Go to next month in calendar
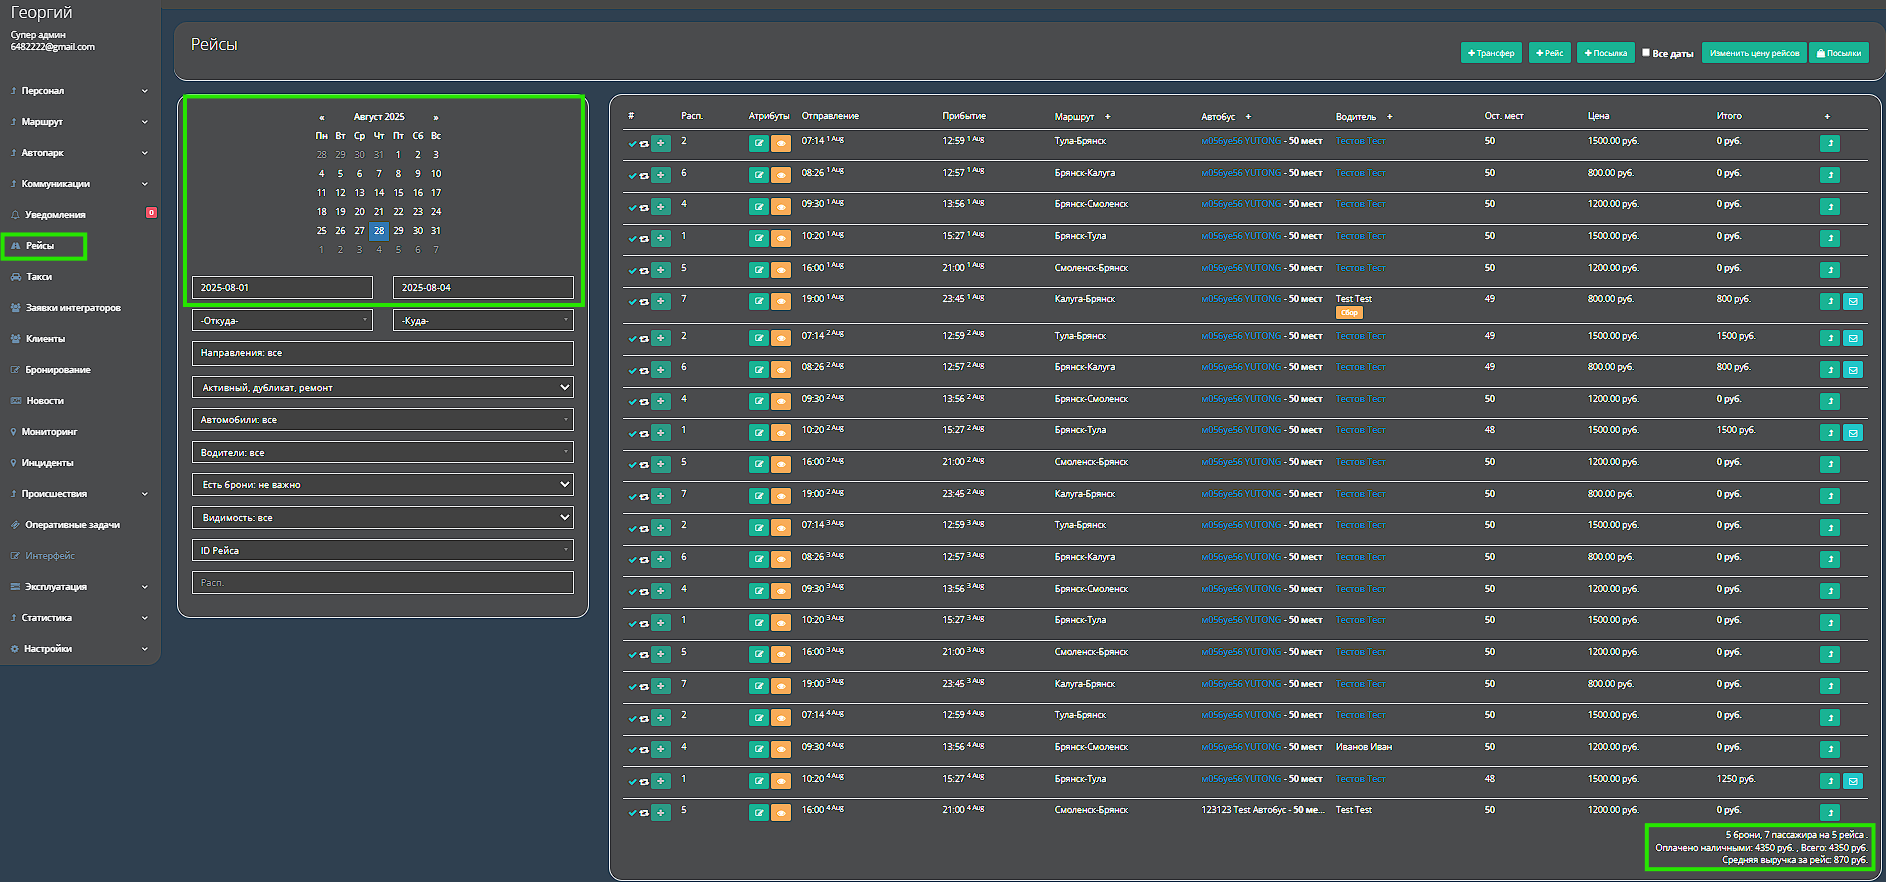Screen dimensions: 1886x882 pyautogui.click(x=436, y=117)
